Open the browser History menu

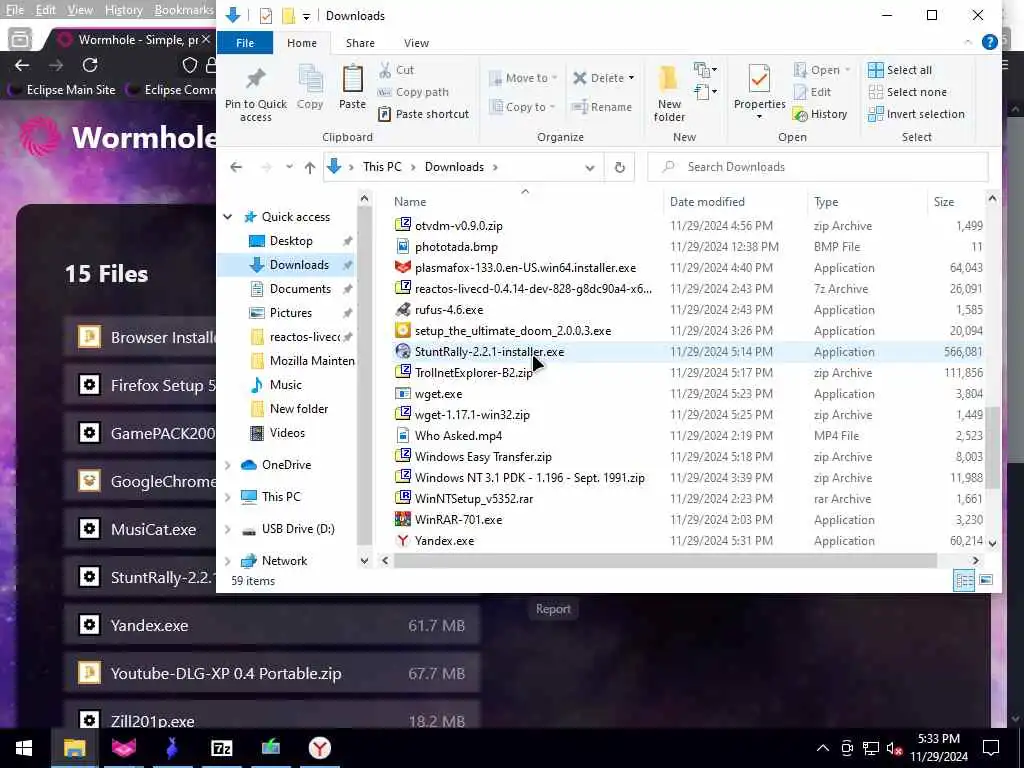[x=123, y=10]
